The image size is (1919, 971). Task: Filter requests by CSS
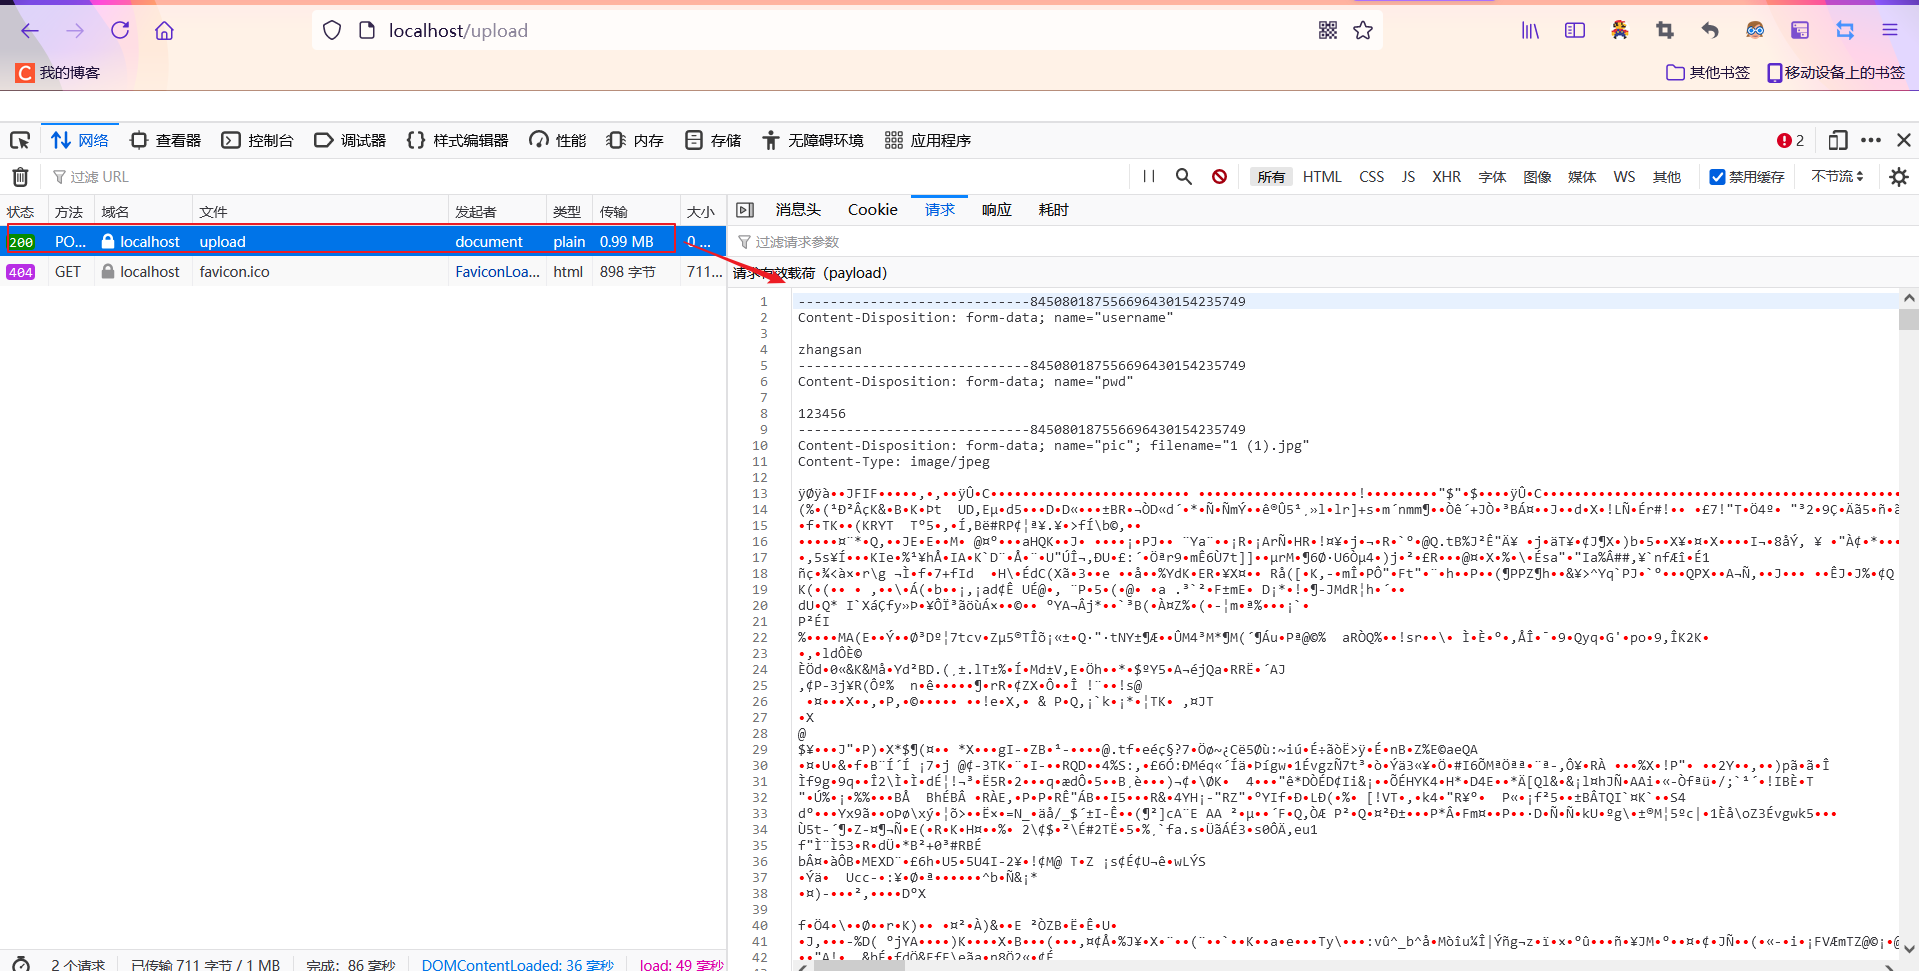[x=1372, y=177]
